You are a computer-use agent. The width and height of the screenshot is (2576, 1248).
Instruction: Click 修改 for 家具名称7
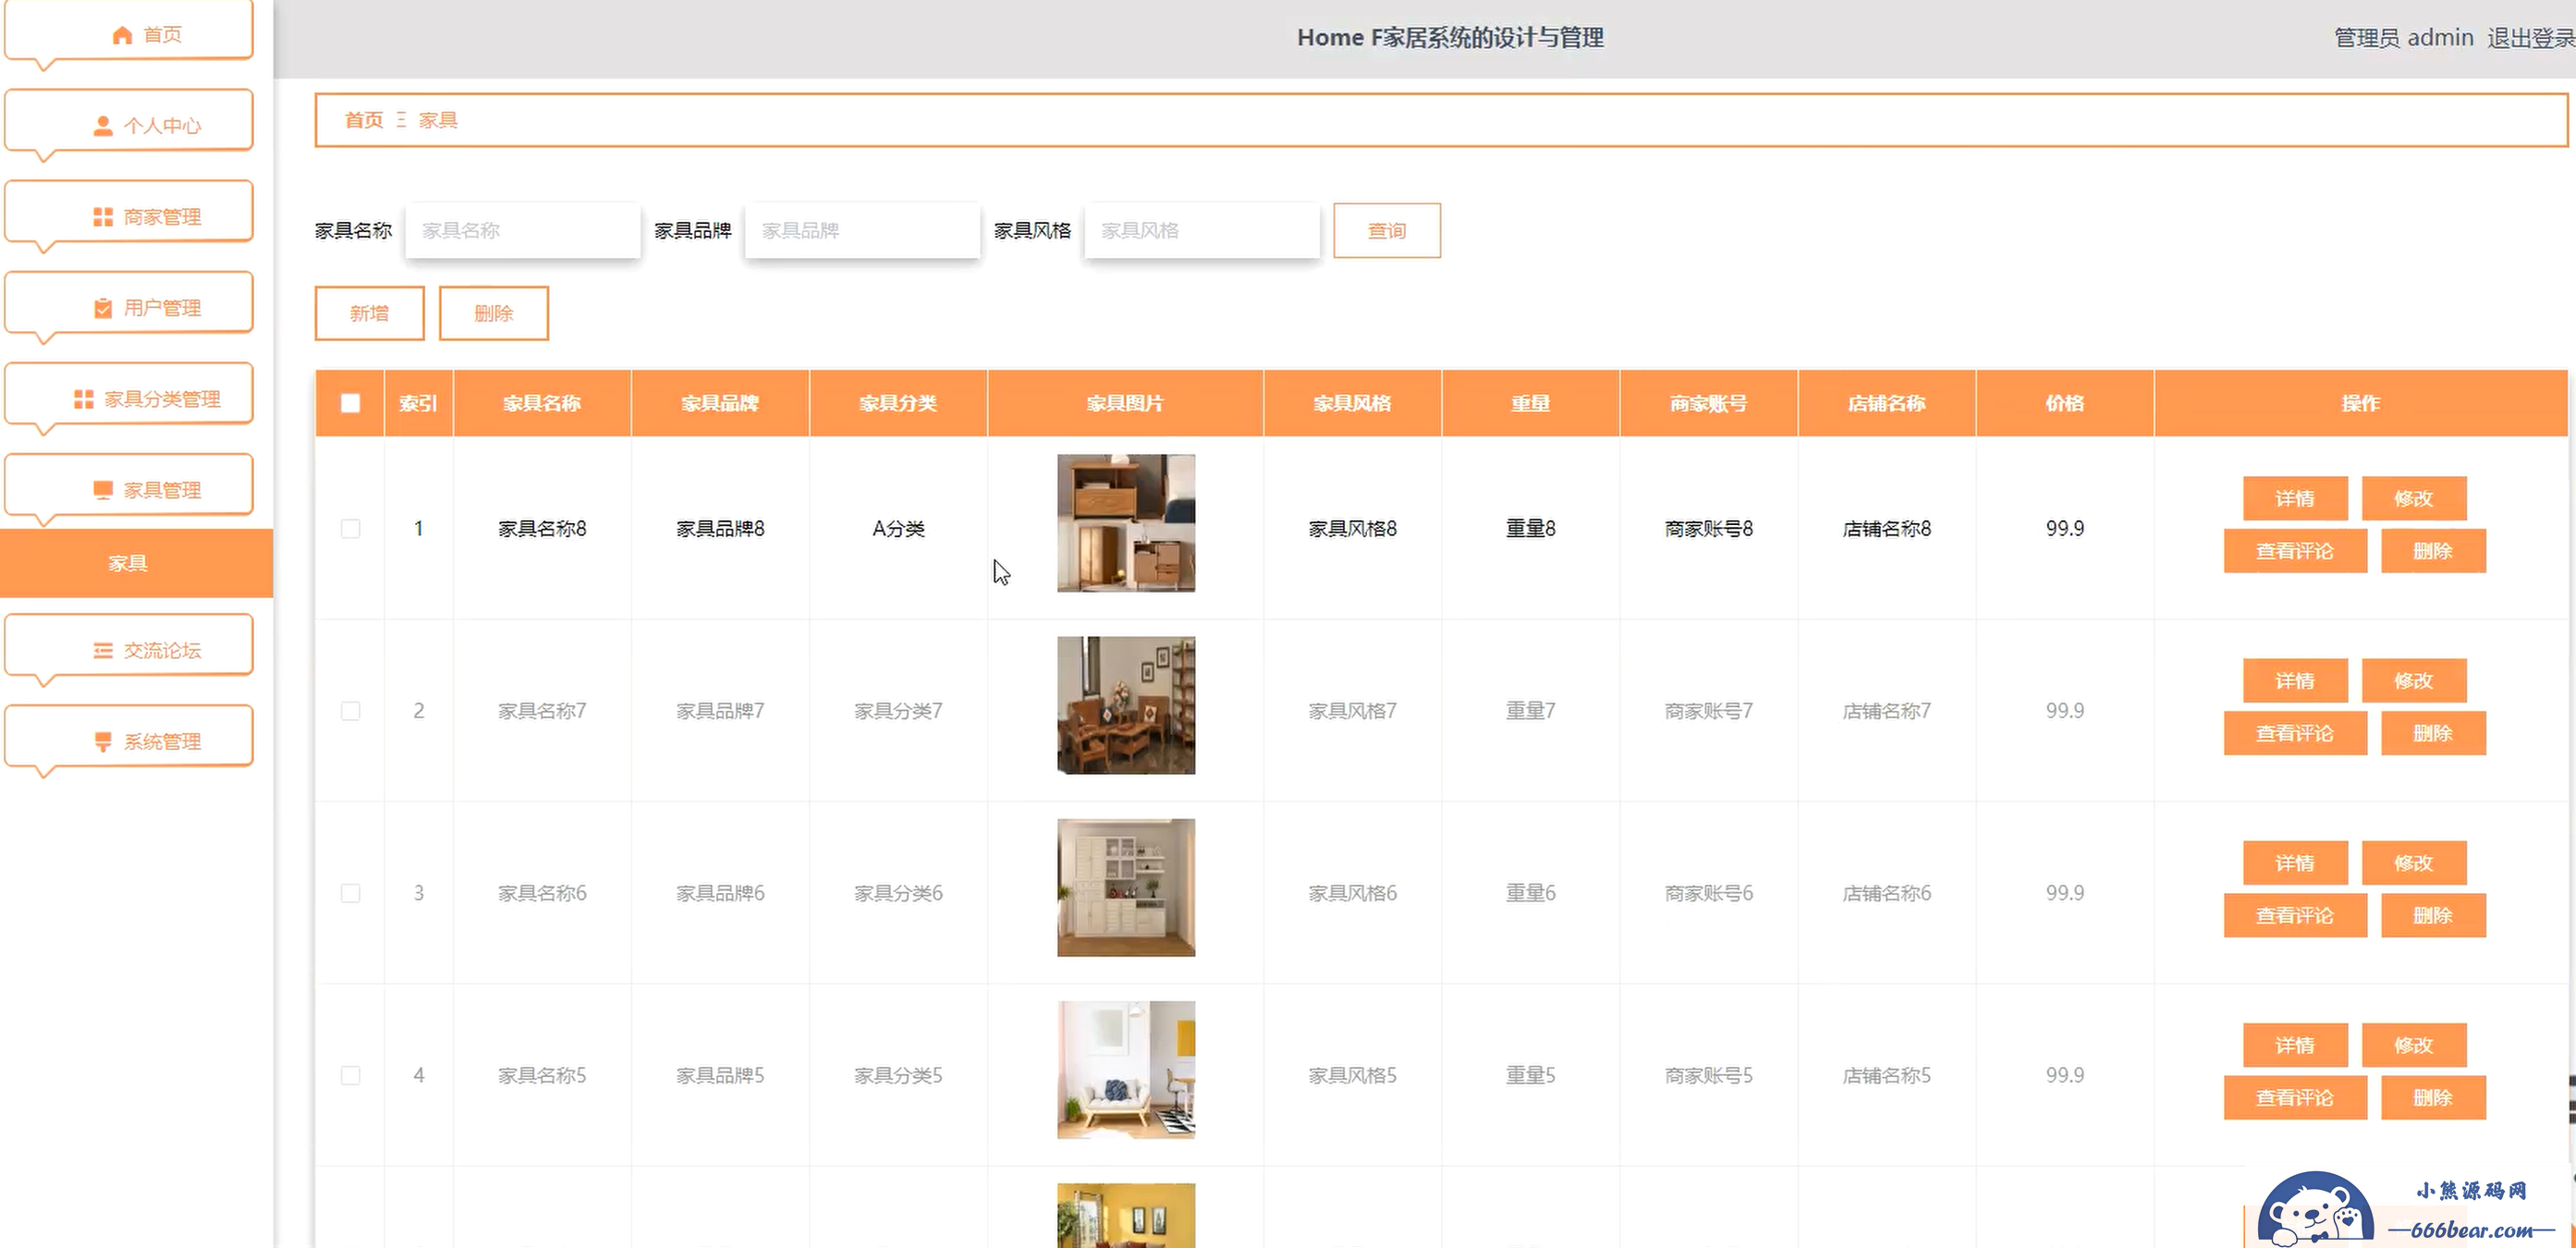[x=2414, y=681]
